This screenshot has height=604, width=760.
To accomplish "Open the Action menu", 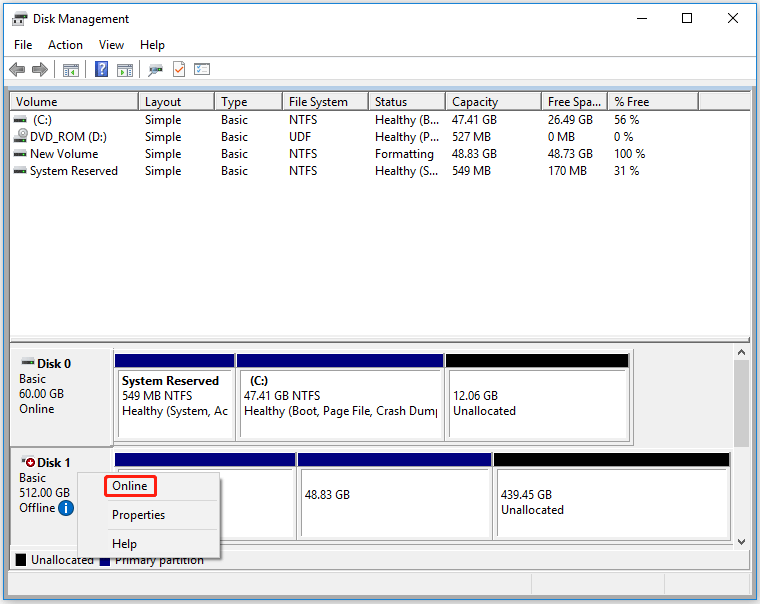I will click(x=66, y=45).
